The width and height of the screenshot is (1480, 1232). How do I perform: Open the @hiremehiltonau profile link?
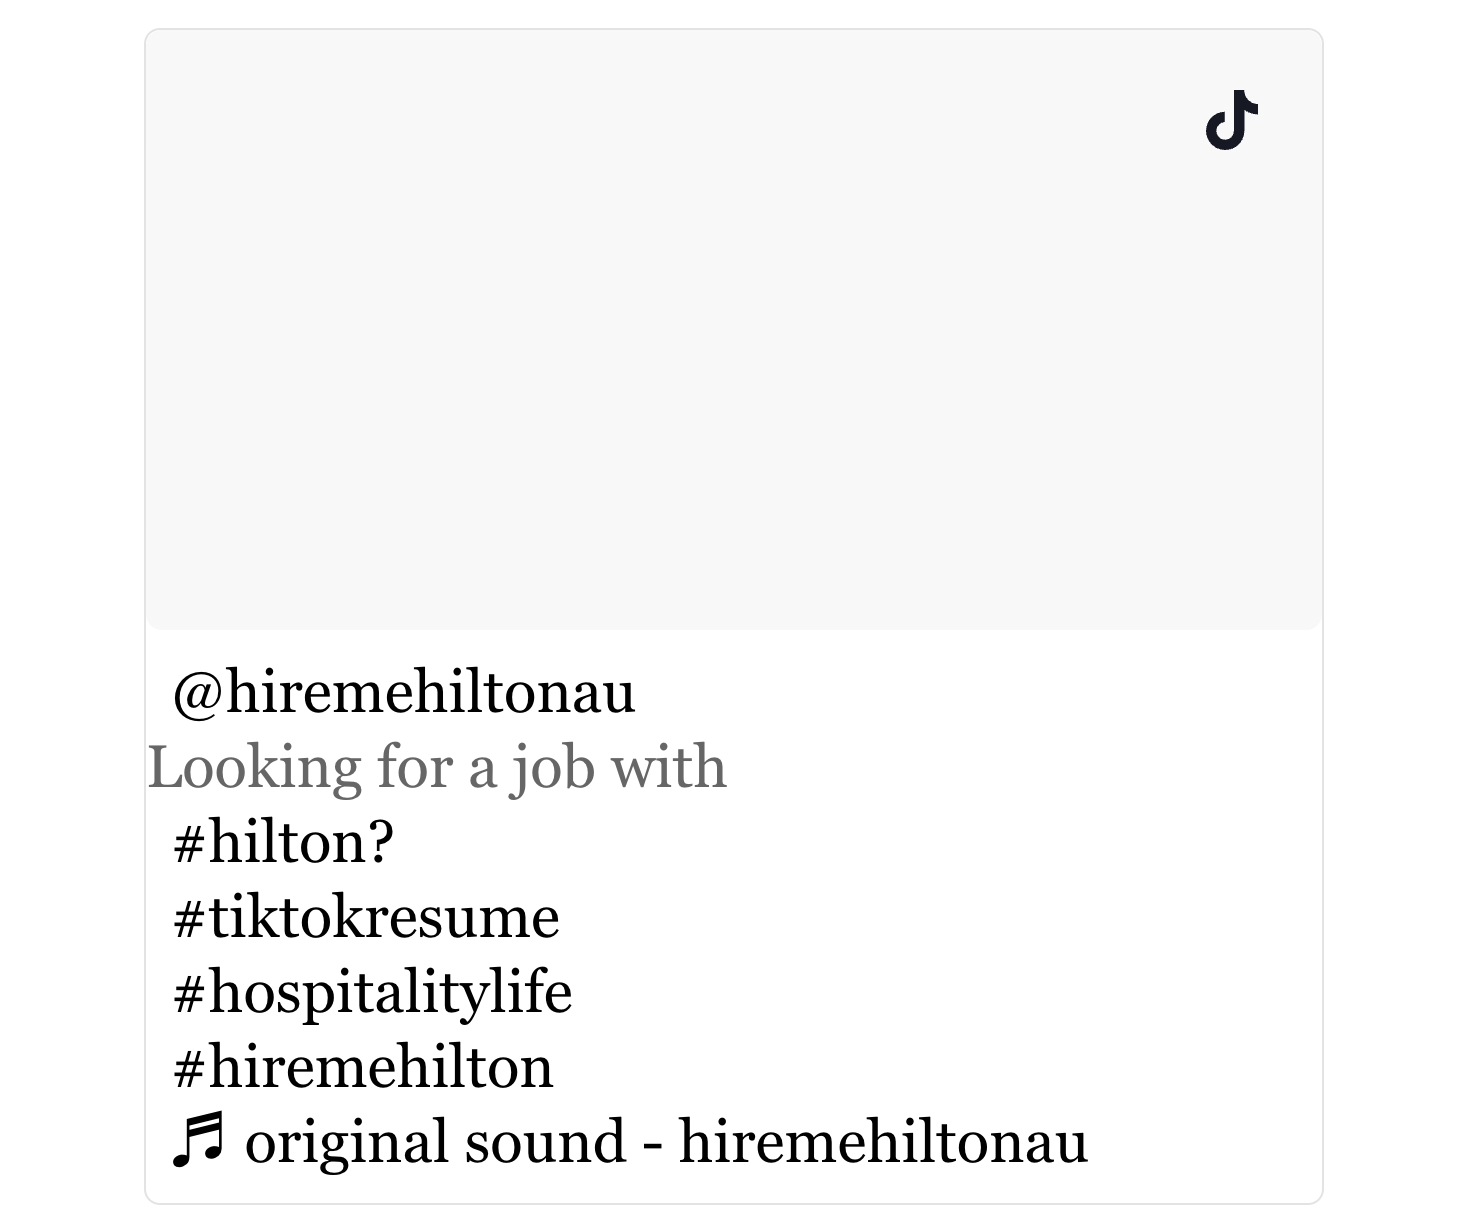[404, 692]
